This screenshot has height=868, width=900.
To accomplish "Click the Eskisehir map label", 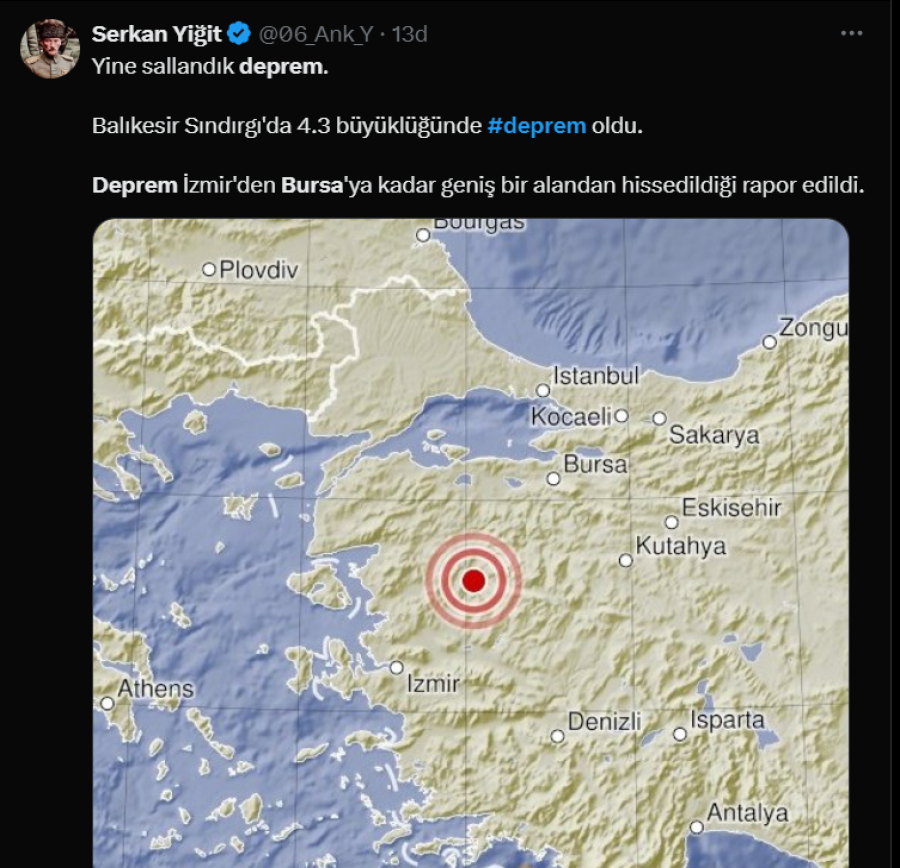I will tap(731, 507).
